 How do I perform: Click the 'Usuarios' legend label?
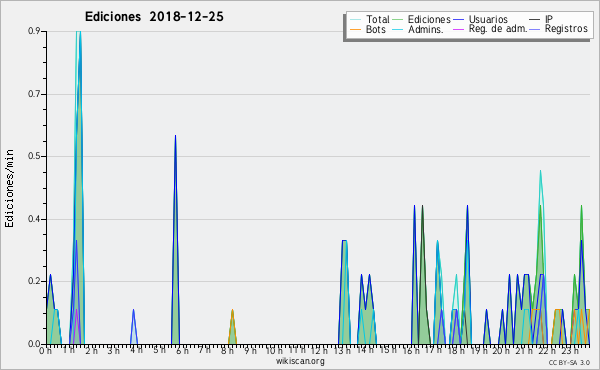tap(488, 19)
